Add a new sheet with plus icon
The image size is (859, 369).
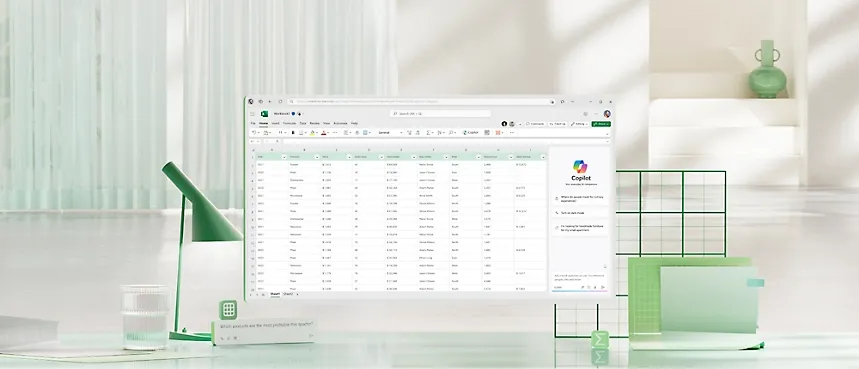click(297, 294)
